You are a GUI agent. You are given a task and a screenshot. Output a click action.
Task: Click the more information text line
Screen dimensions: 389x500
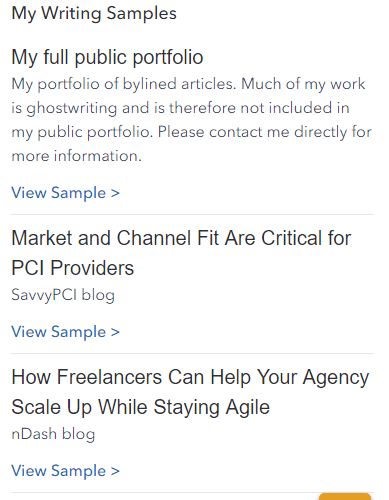77,156
